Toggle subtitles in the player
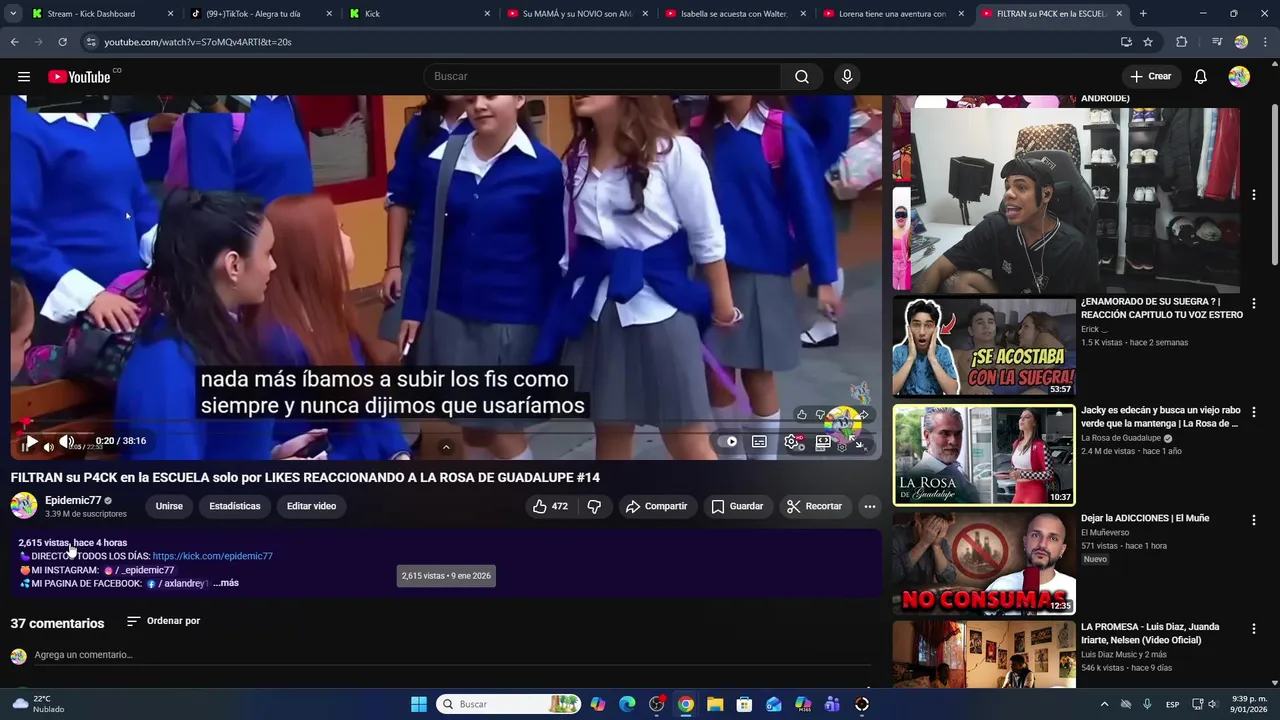The height and width of the screenshot is (720, 1280). [759, 441]
